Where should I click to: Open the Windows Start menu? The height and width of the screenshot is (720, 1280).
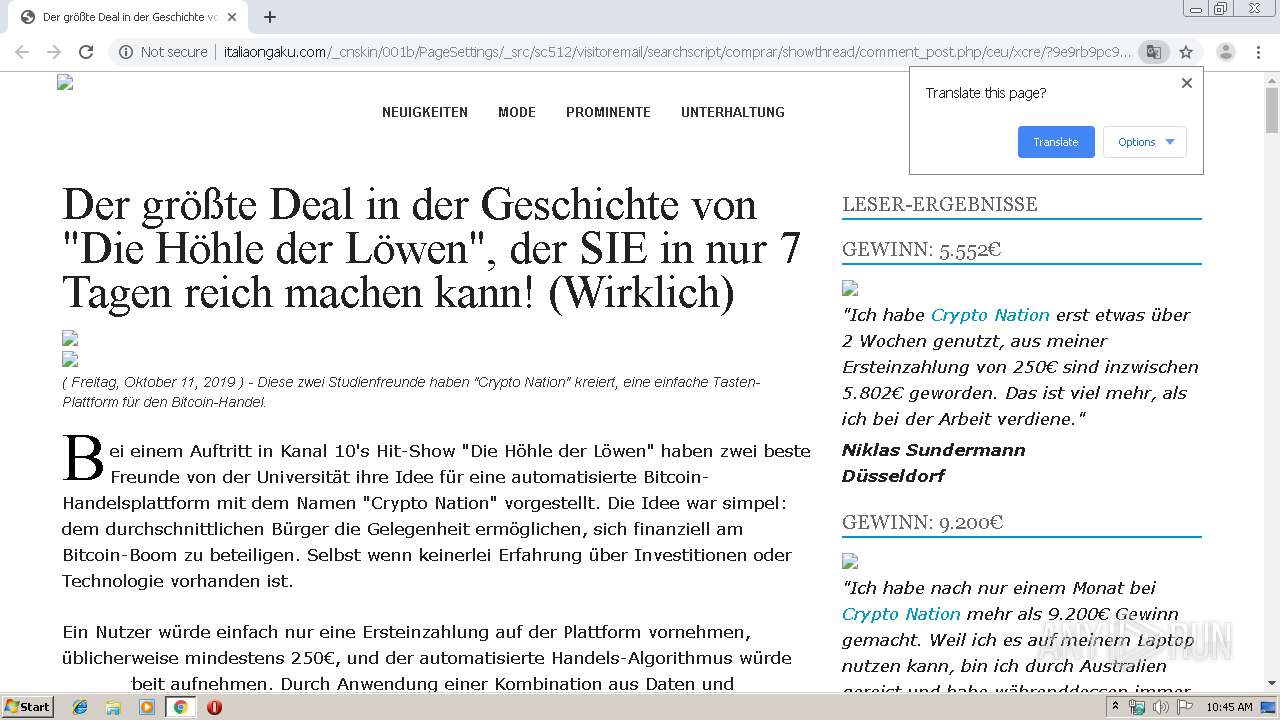(27, 706)
